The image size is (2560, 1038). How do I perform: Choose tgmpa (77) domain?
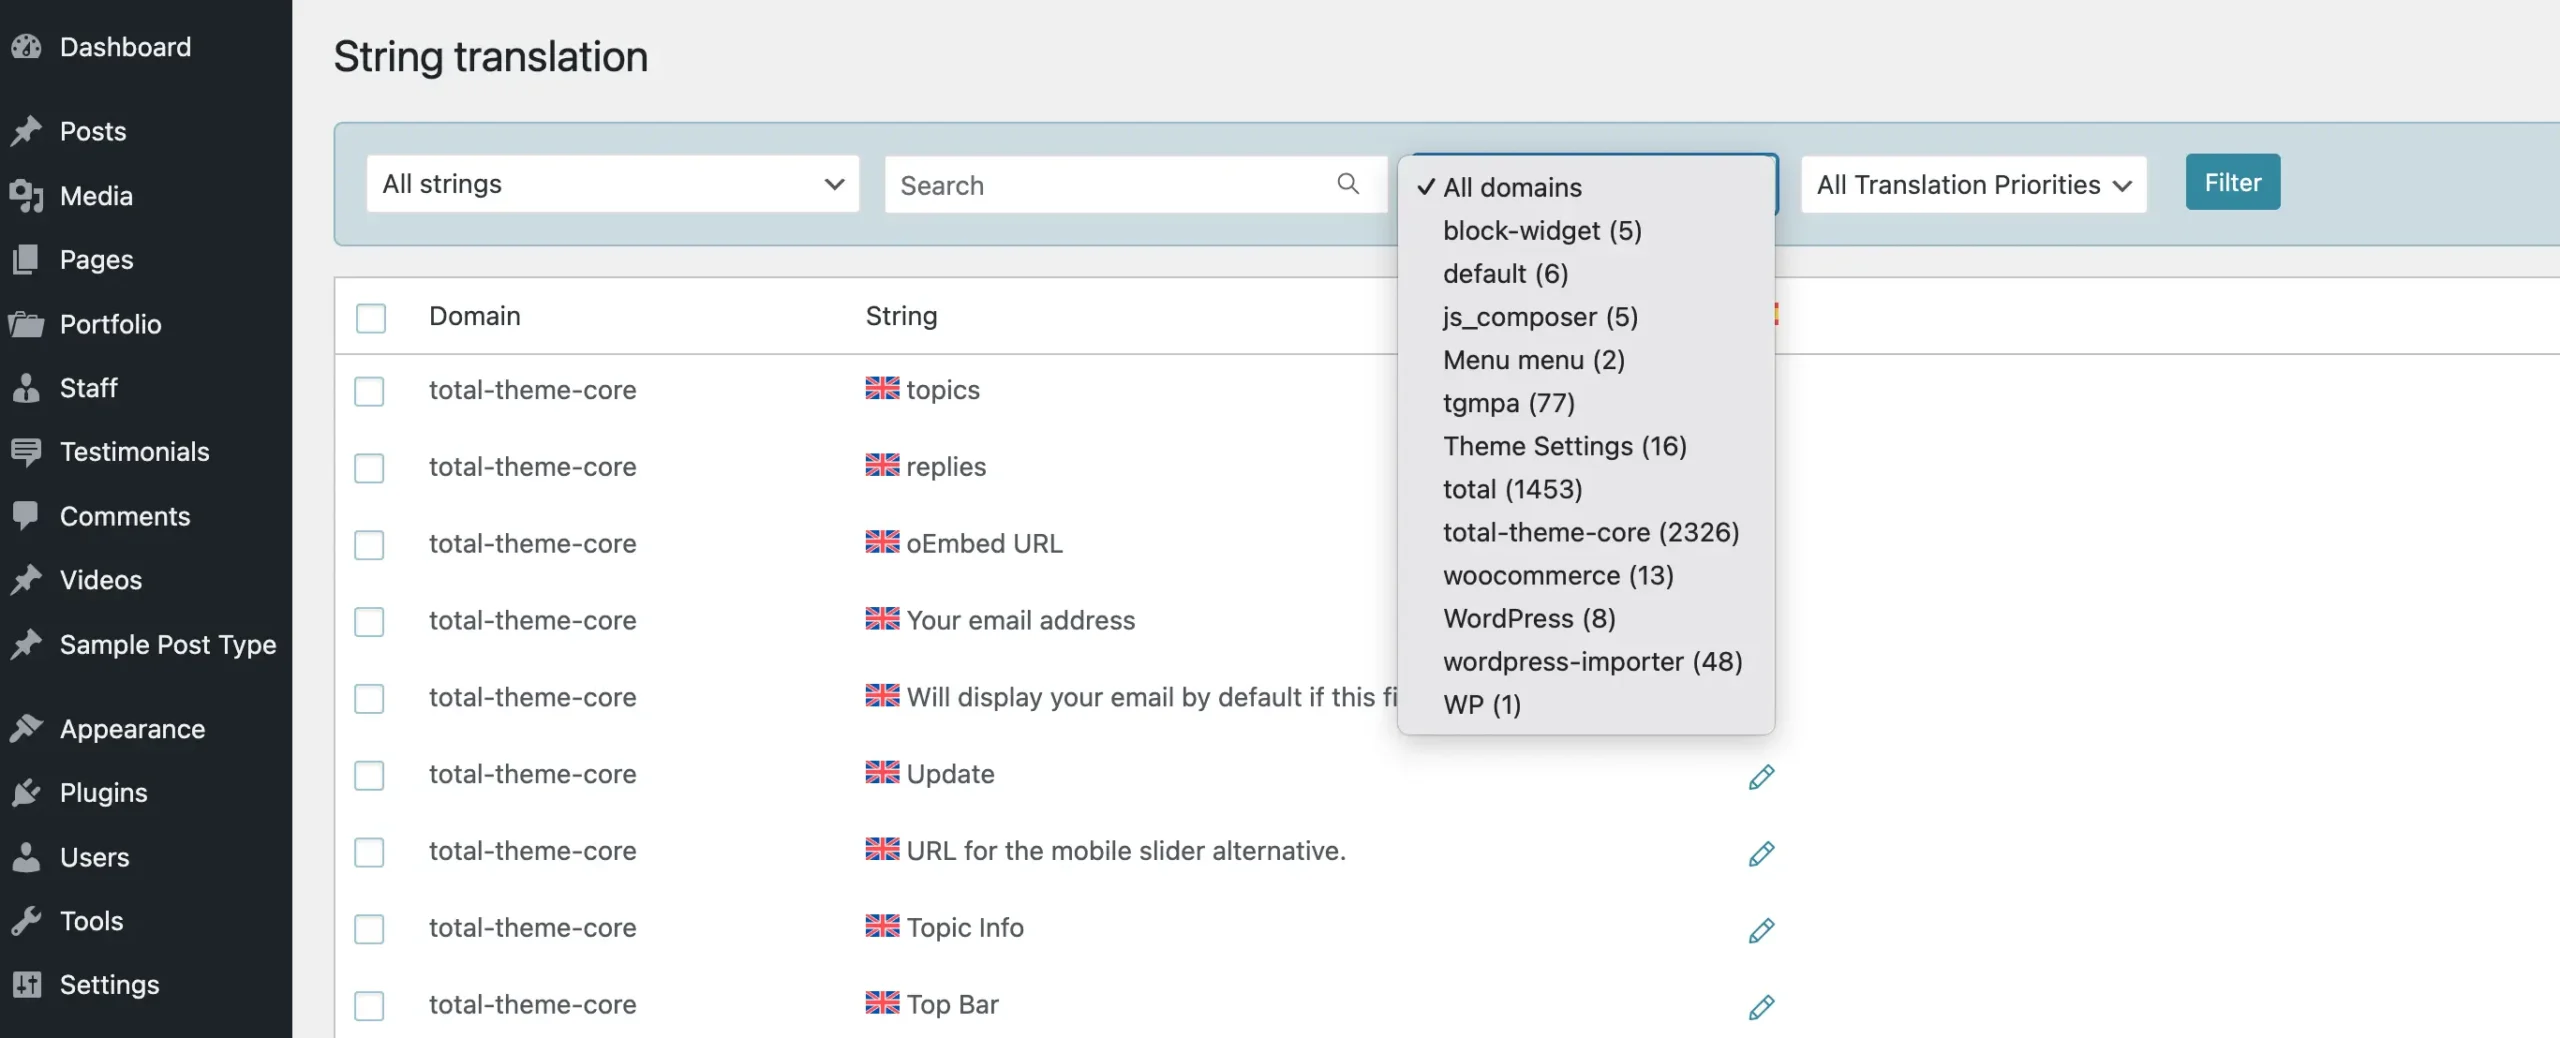coord(1586,402)
